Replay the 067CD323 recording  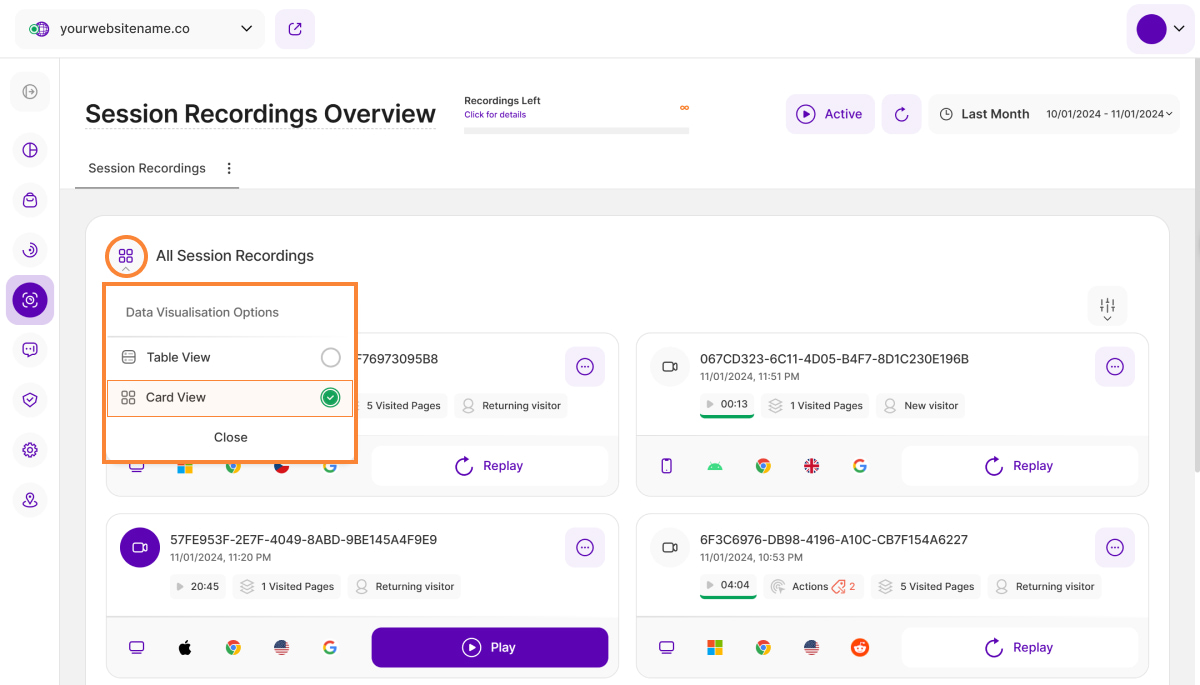click(x=1019, y=466)
